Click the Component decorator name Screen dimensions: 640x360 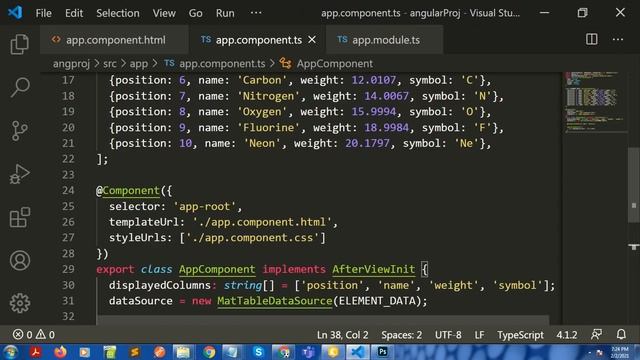pyautogui.click(x=131, y=191)
